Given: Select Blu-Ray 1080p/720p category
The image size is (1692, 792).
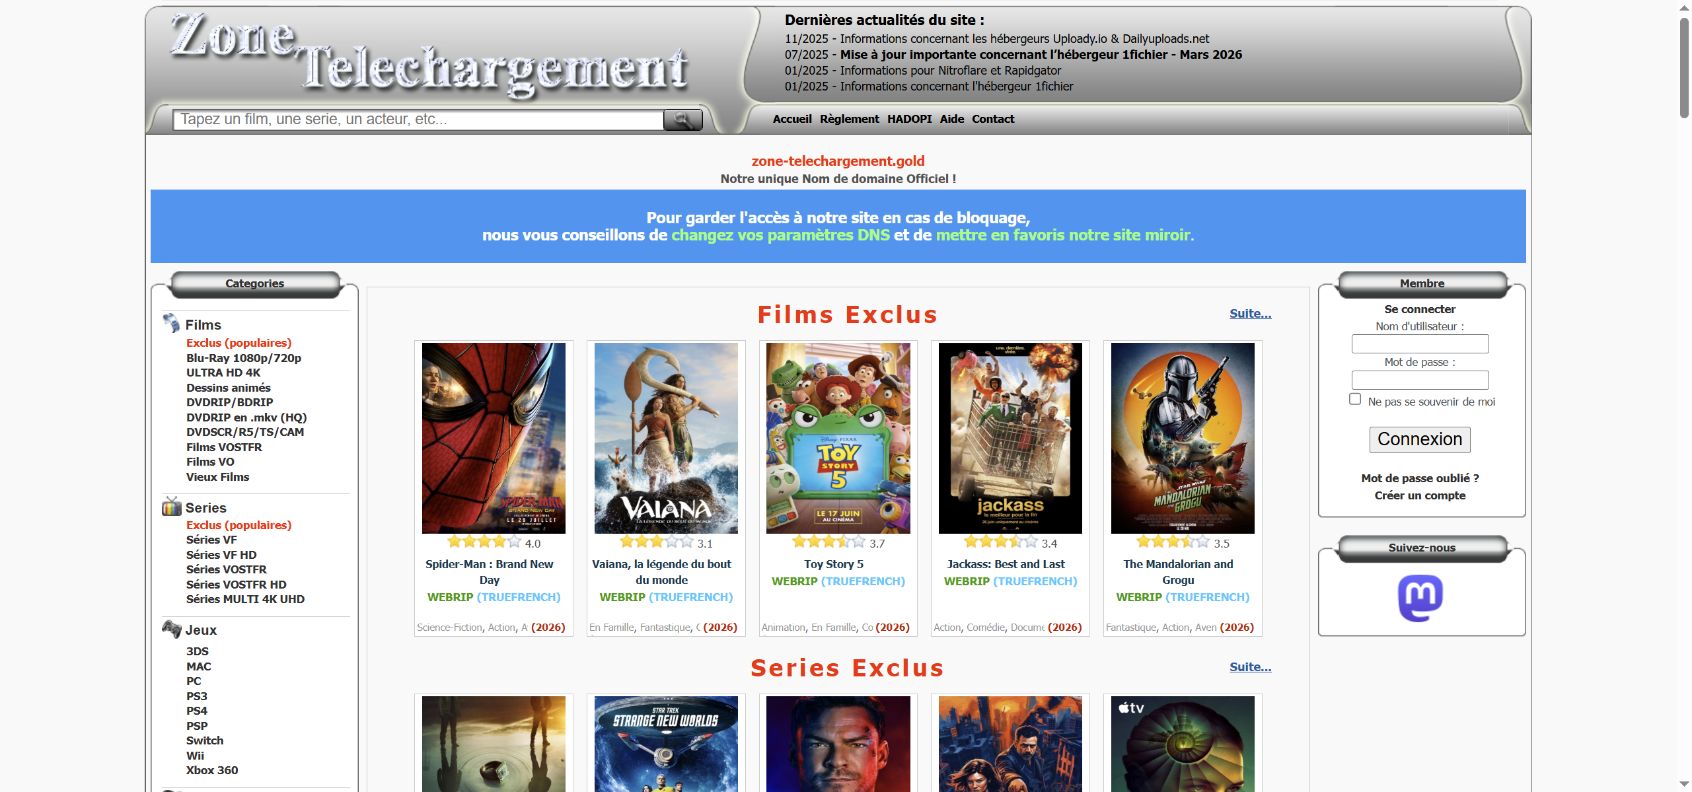Looking at the screenshot, I should pos(243,358).
